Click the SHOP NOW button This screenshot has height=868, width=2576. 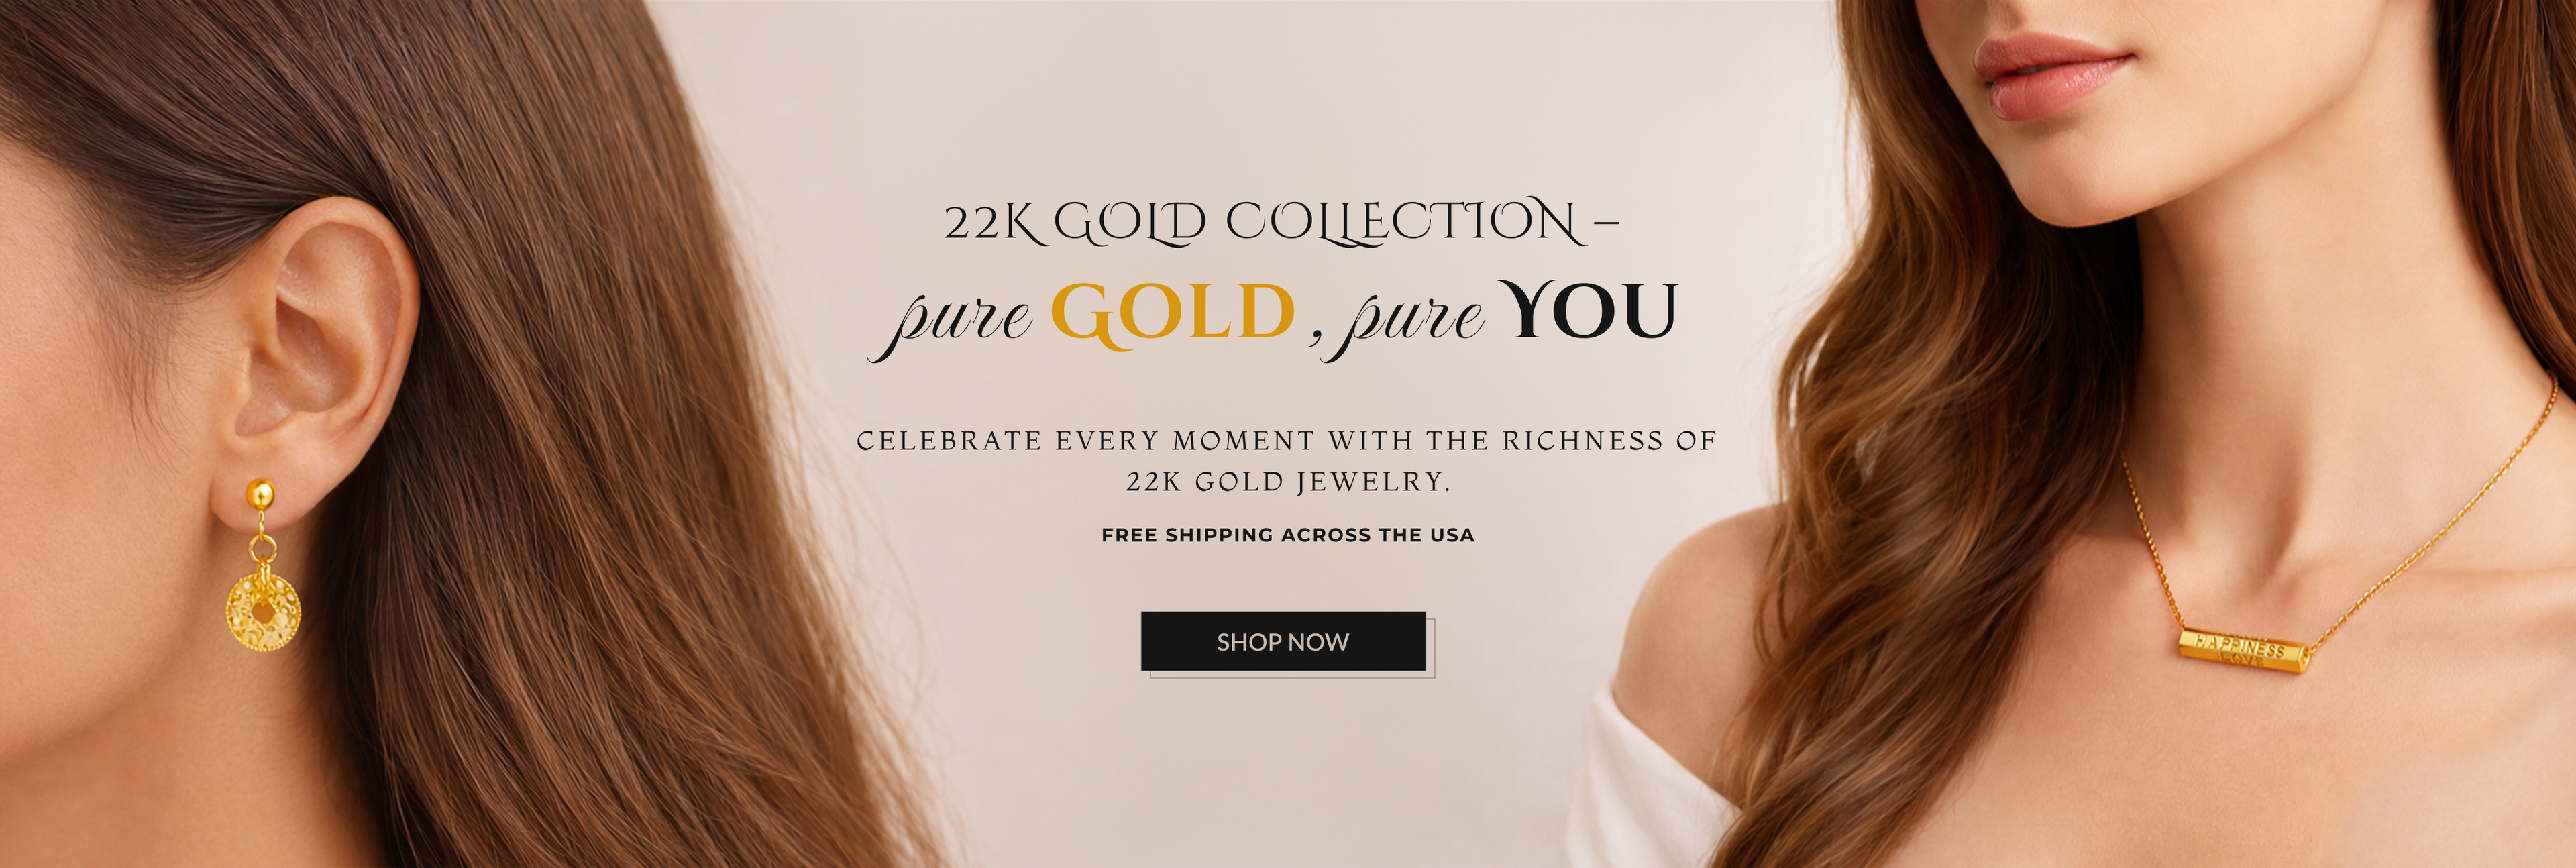(1283, 641)
